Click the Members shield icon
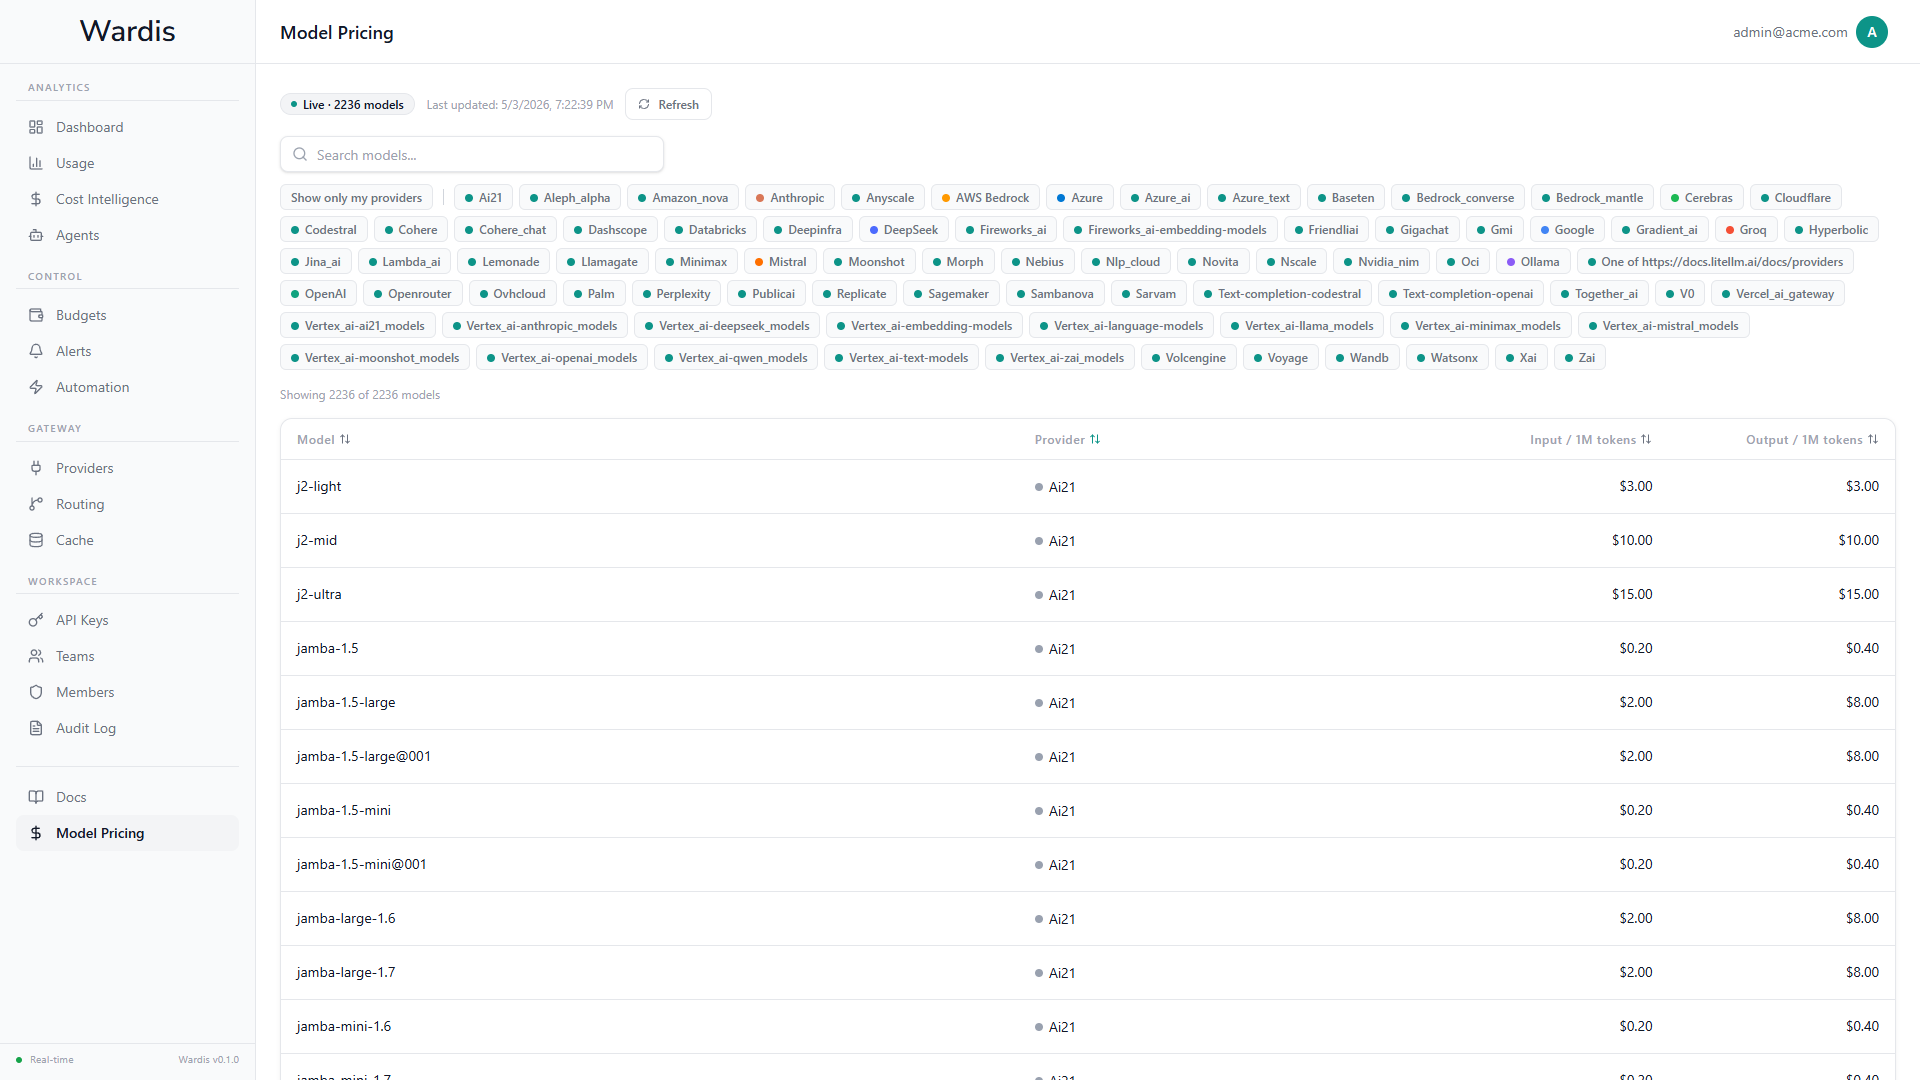This screenshot has width=1920, height=1080. [36, 692]
